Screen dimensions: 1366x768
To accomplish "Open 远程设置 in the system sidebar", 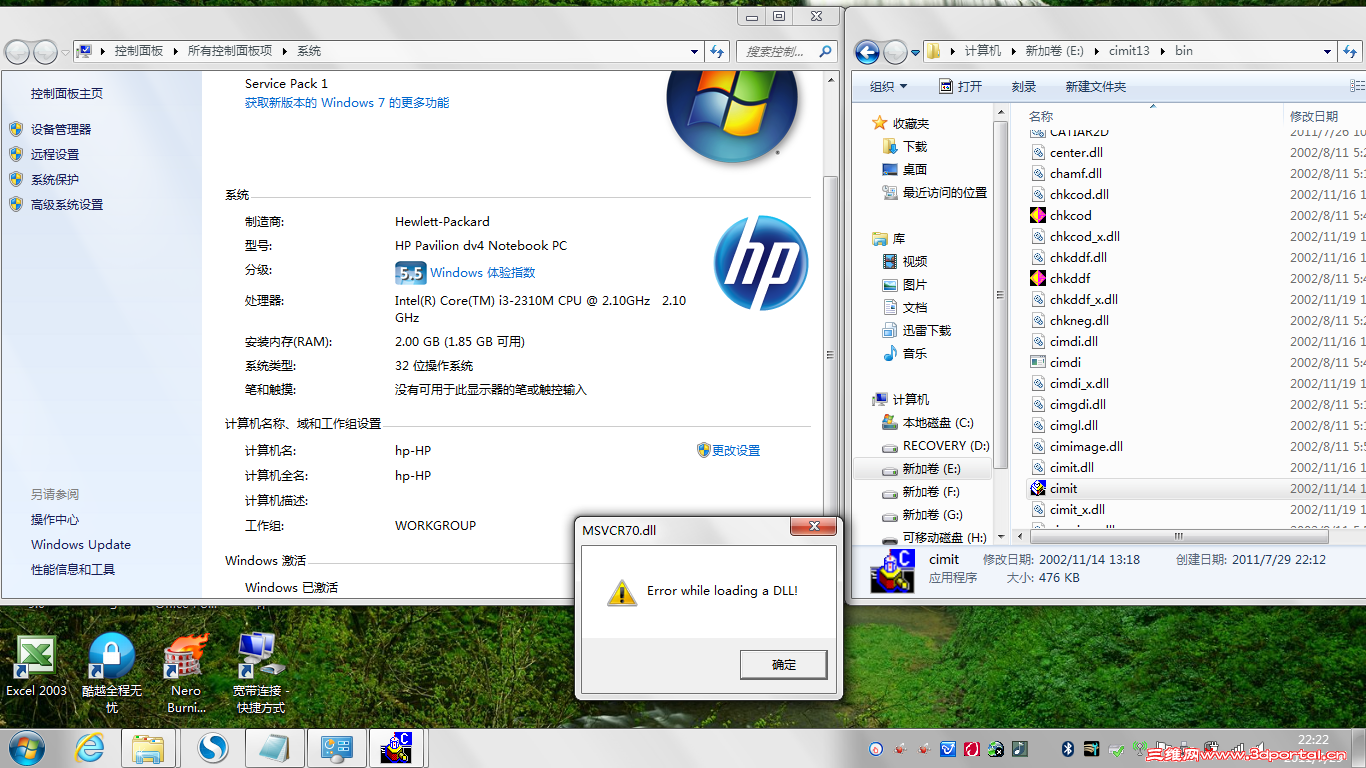I will [x=55, y=154].
